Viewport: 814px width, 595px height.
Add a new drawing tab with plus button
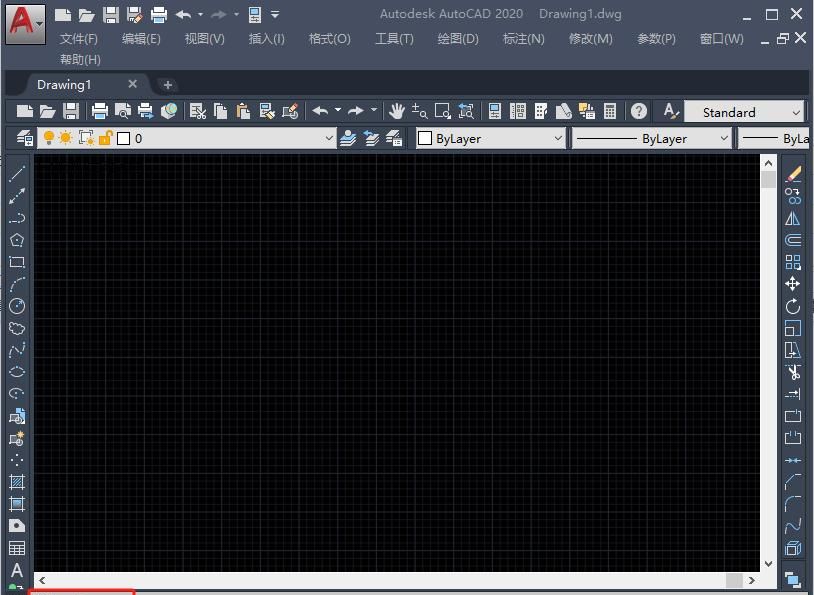pos(168,85)
